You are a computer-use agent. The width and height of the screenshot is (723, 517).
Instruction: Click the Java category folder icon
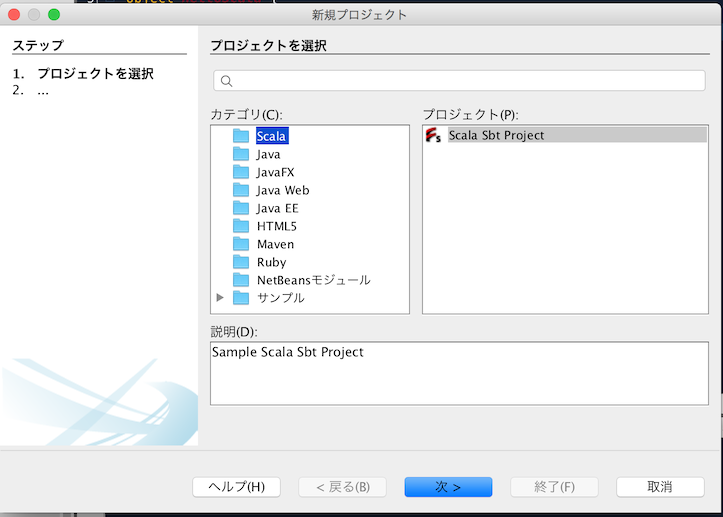240,154
